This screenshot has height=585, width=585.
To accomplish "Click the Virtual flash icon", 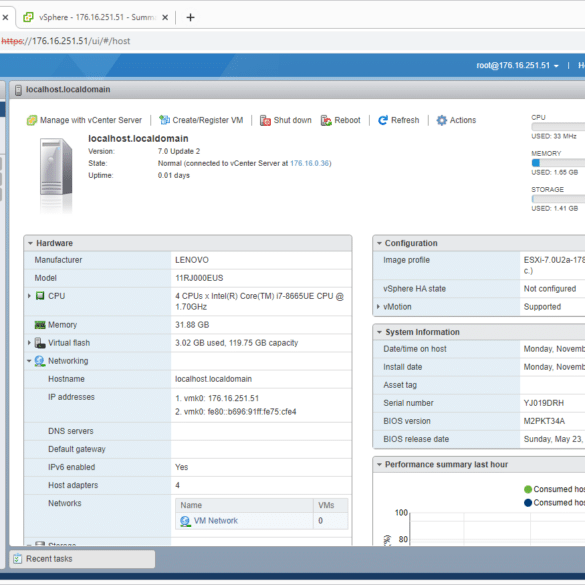I will [40, 343].
